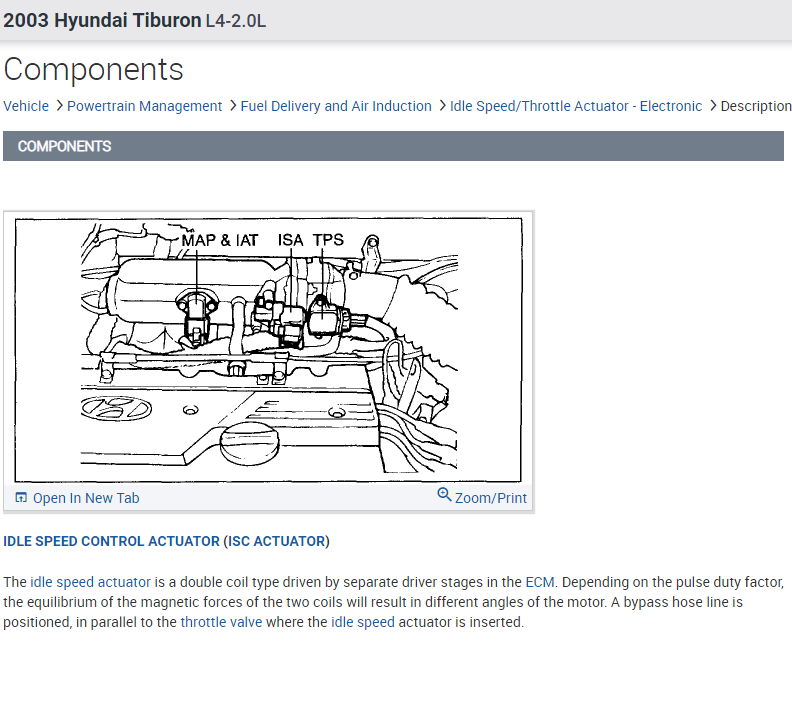This screenshot has width=792, height=721.
Task: Open Zoom/Print for the diagram
Action: pyautogui.click(x=490, y=498)
